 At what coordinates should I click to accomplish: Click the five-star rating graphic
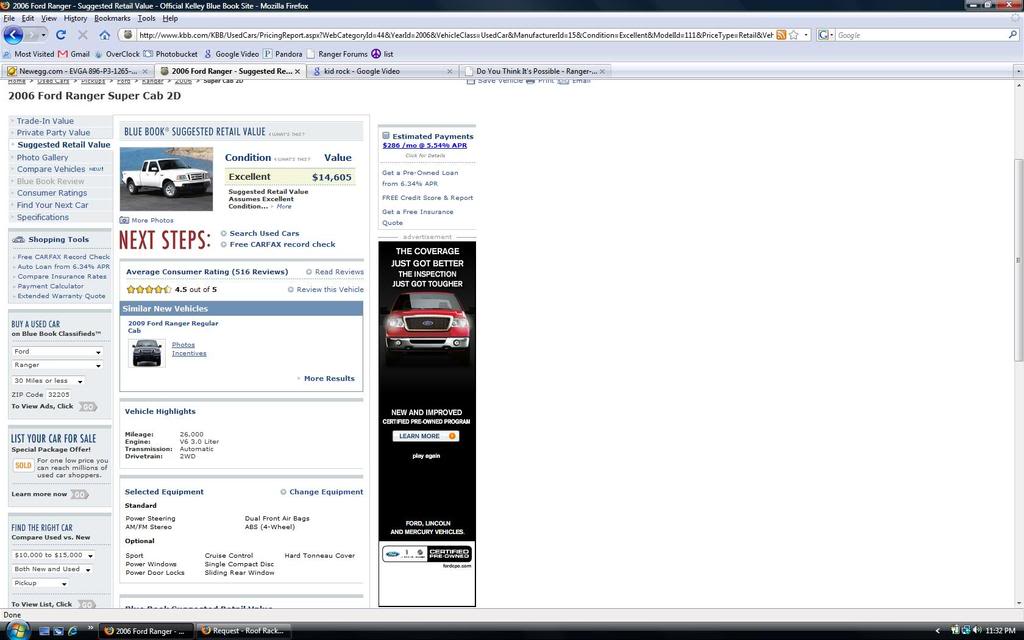[x=149, y=289]
